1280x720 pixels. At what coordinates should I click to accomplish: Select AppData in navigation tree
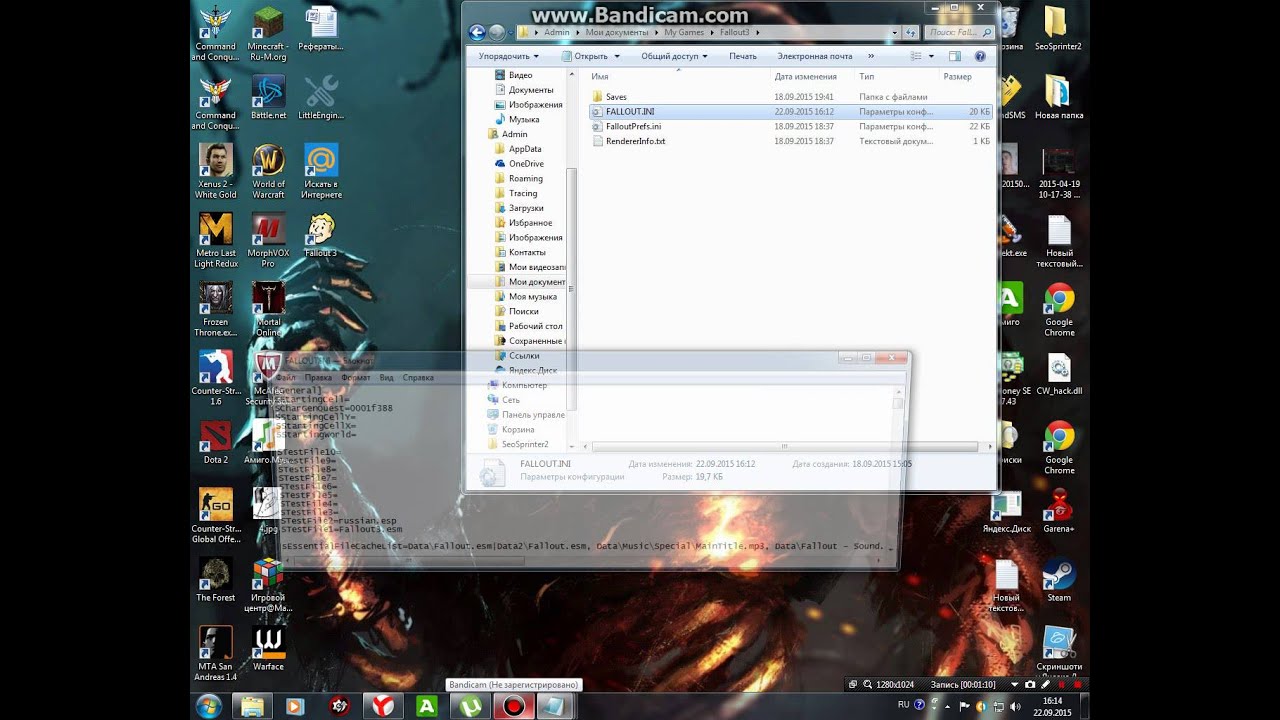point(525,149)
